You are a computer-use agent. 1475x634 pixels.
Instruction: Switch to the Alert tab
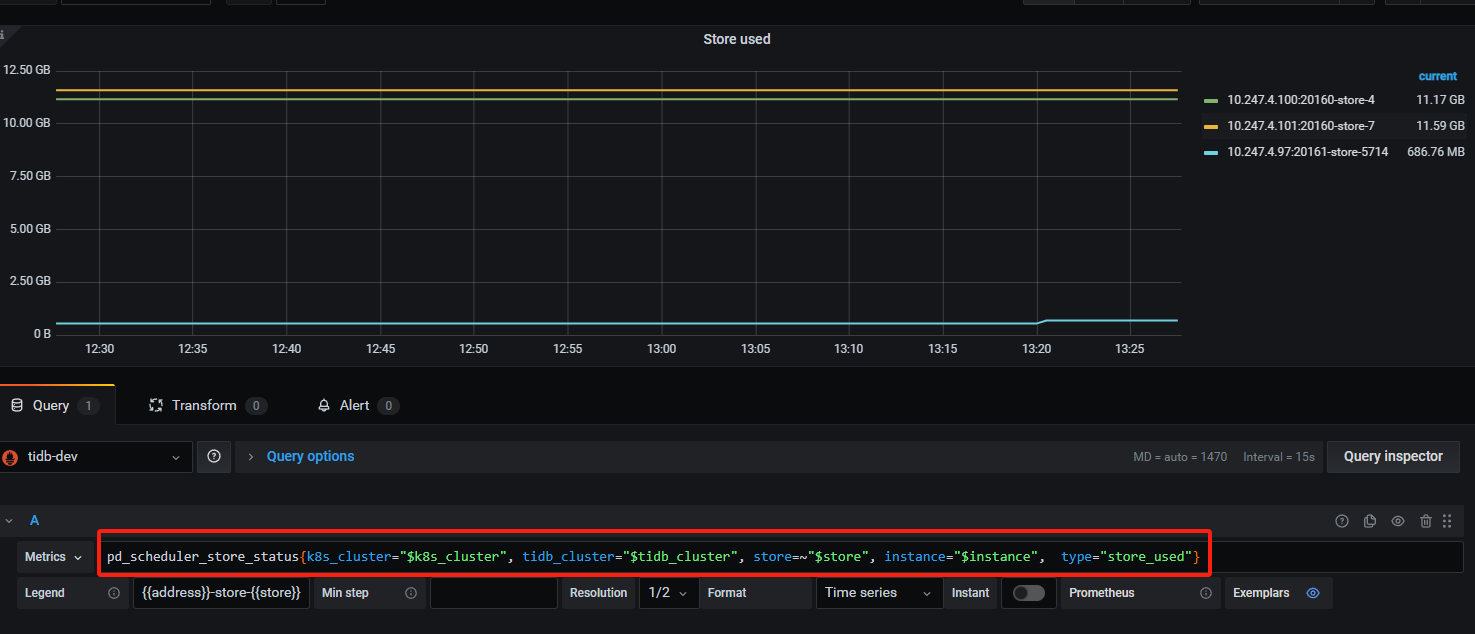coord(355,405)
